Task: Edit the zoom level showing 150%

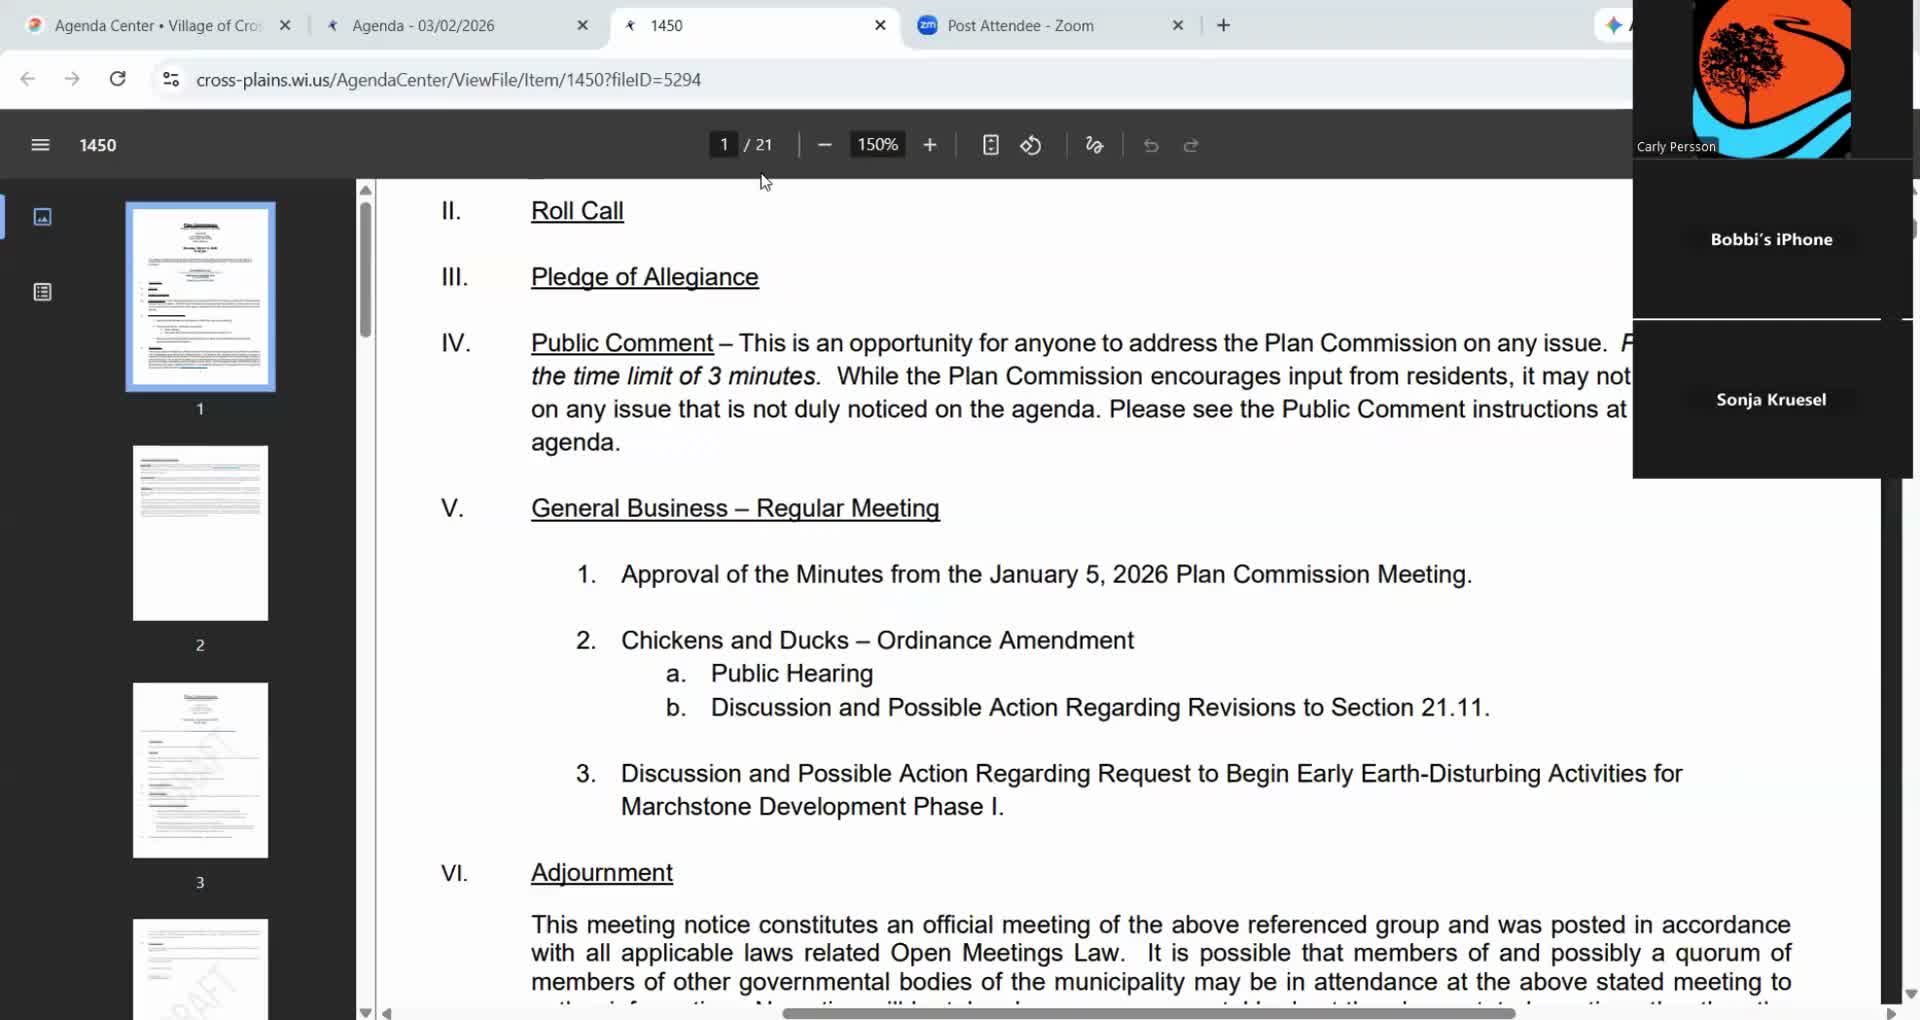Action: pyautogui.click(x=876, y=144)
